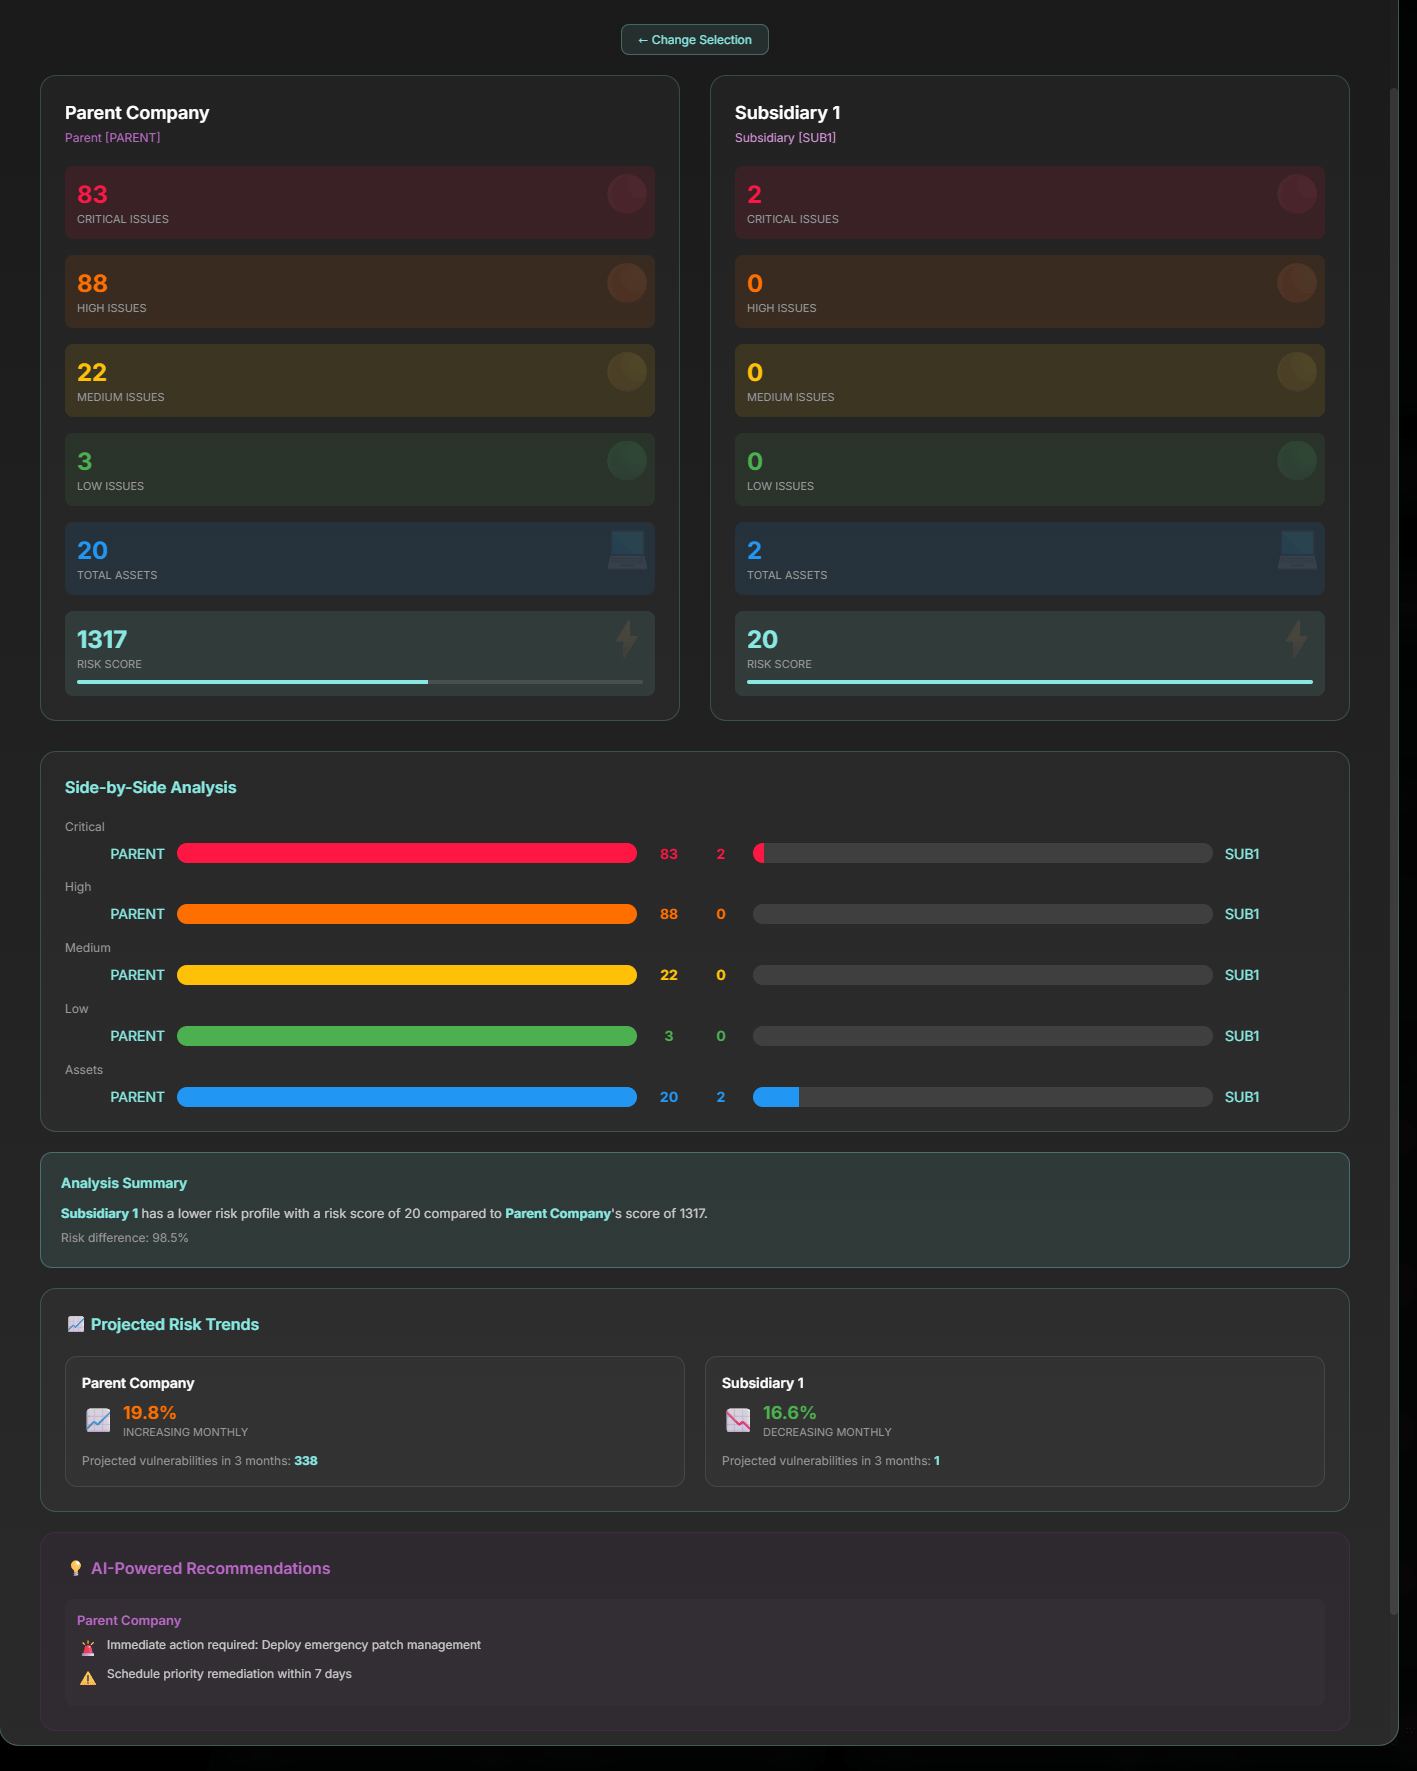The height and width of the screenshot is (1771, 1417).
Task: Click Subsidiary 1 medium issues circle icon
Action: click(x=1297, y=372)
